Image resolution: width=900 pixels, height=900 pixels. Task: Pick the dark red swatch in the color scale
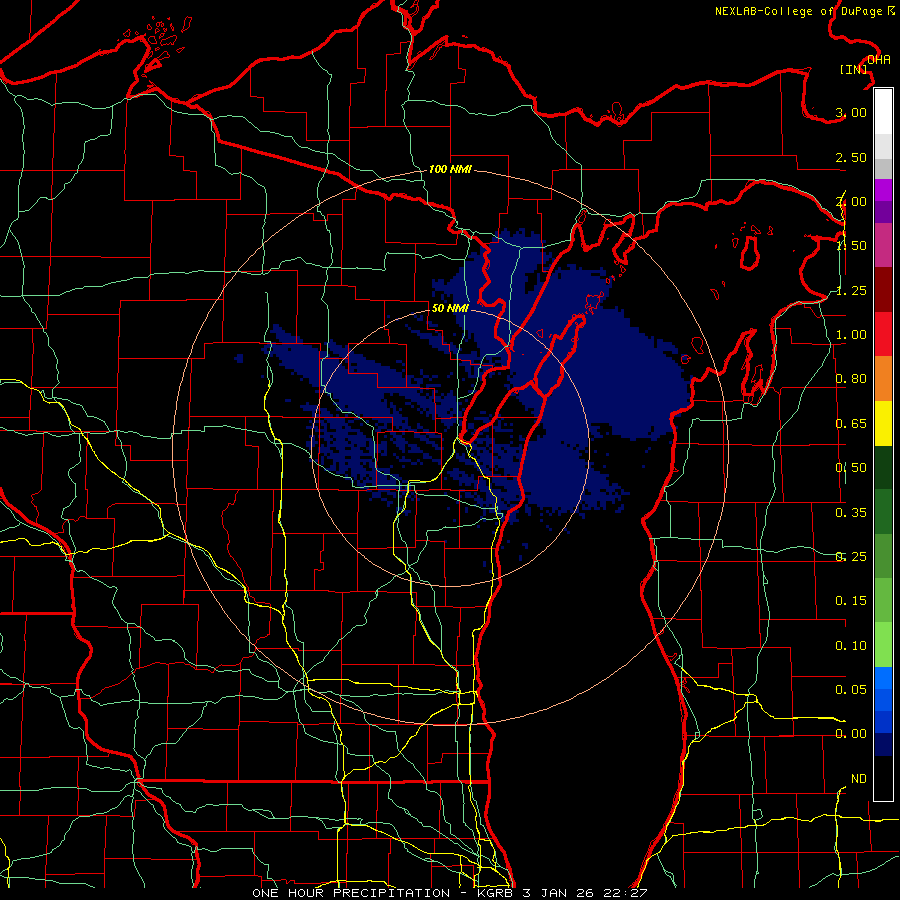[x=883, y=290]
